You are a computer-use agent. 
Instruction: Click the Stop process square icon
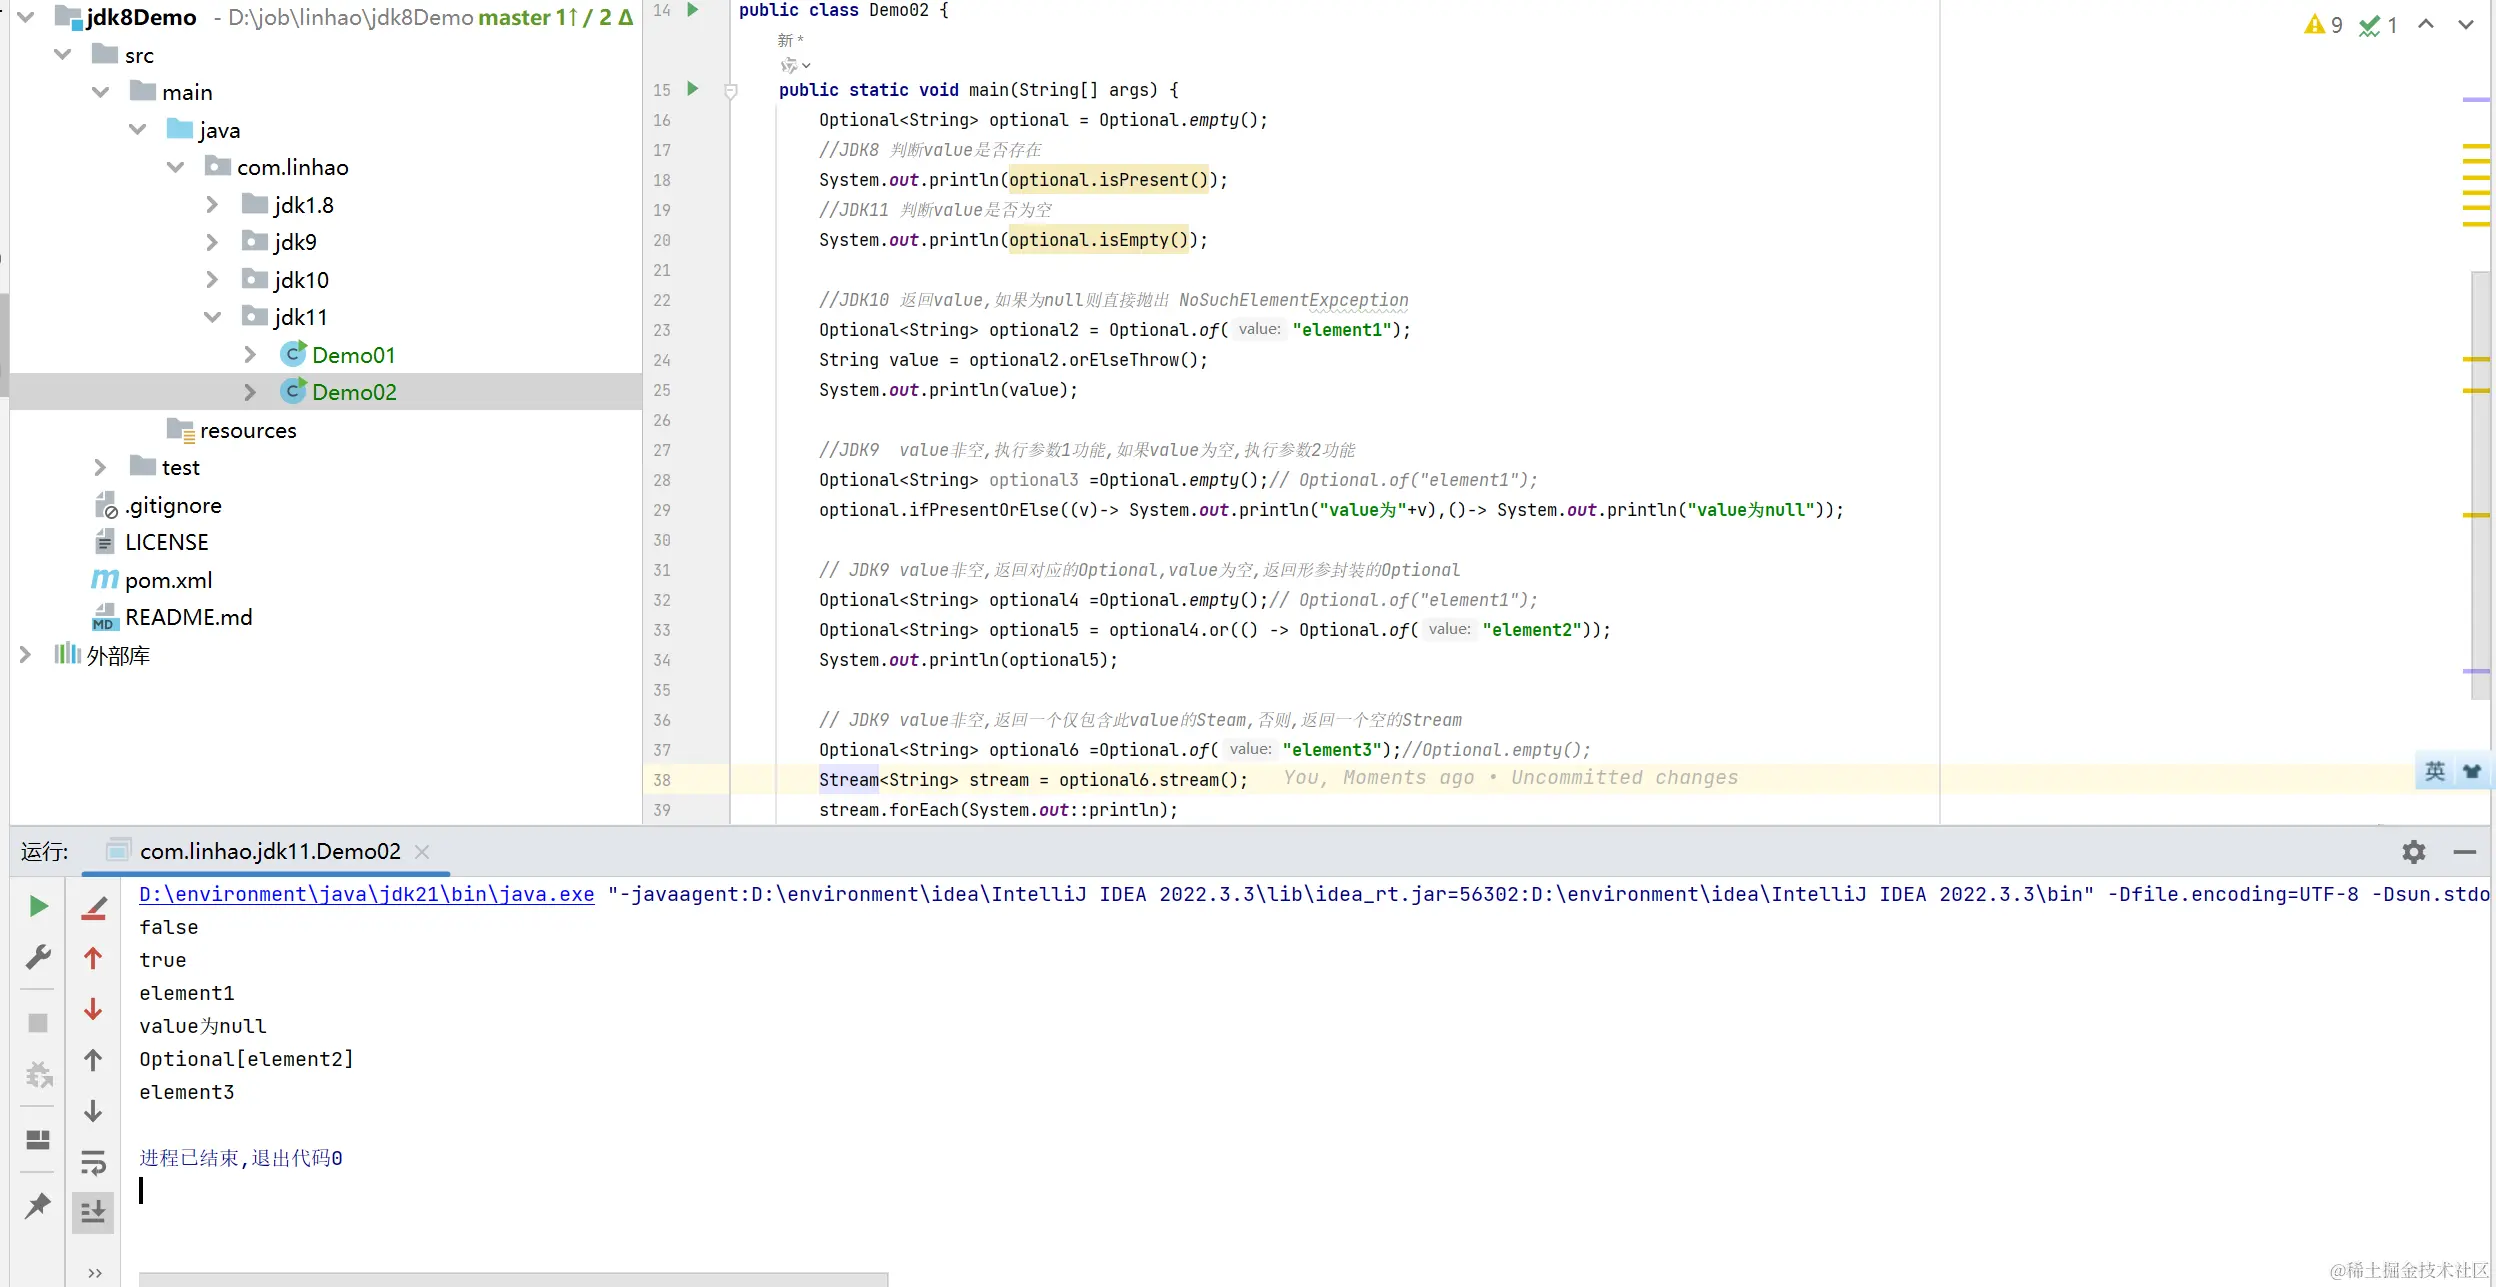(38, 1023)
